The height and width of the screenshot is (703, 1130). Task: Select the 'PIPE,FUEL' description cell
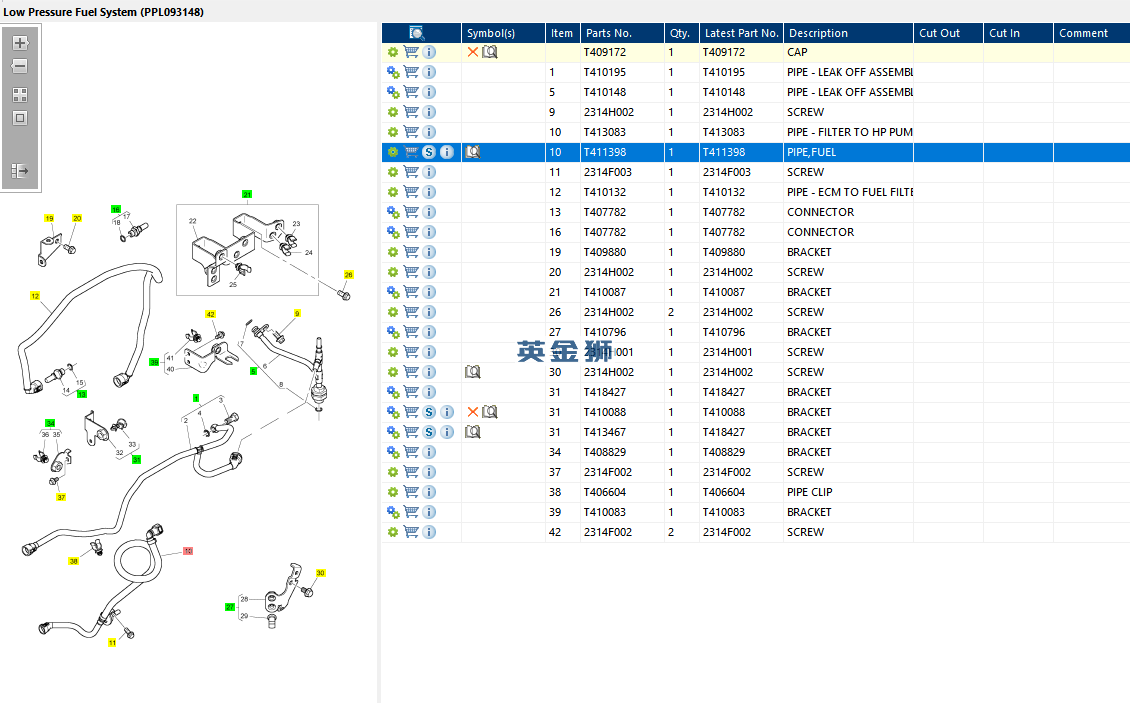[x=848, y=152]
